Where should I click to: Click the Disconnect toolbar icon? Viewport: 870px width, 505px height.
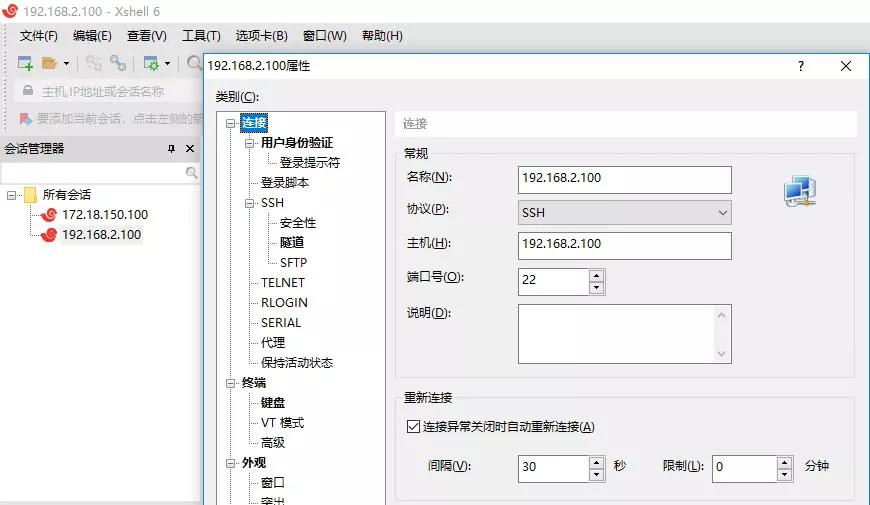click(x=93, y=63)
